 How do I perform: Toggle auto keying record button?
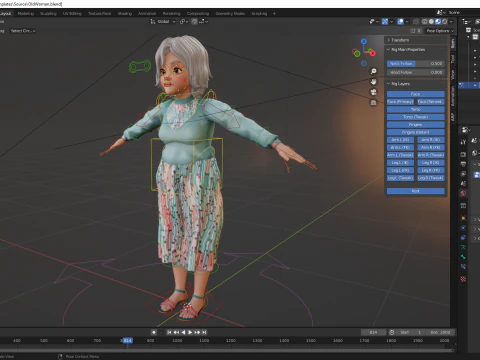pyautogui.click(x=154, y=332)
